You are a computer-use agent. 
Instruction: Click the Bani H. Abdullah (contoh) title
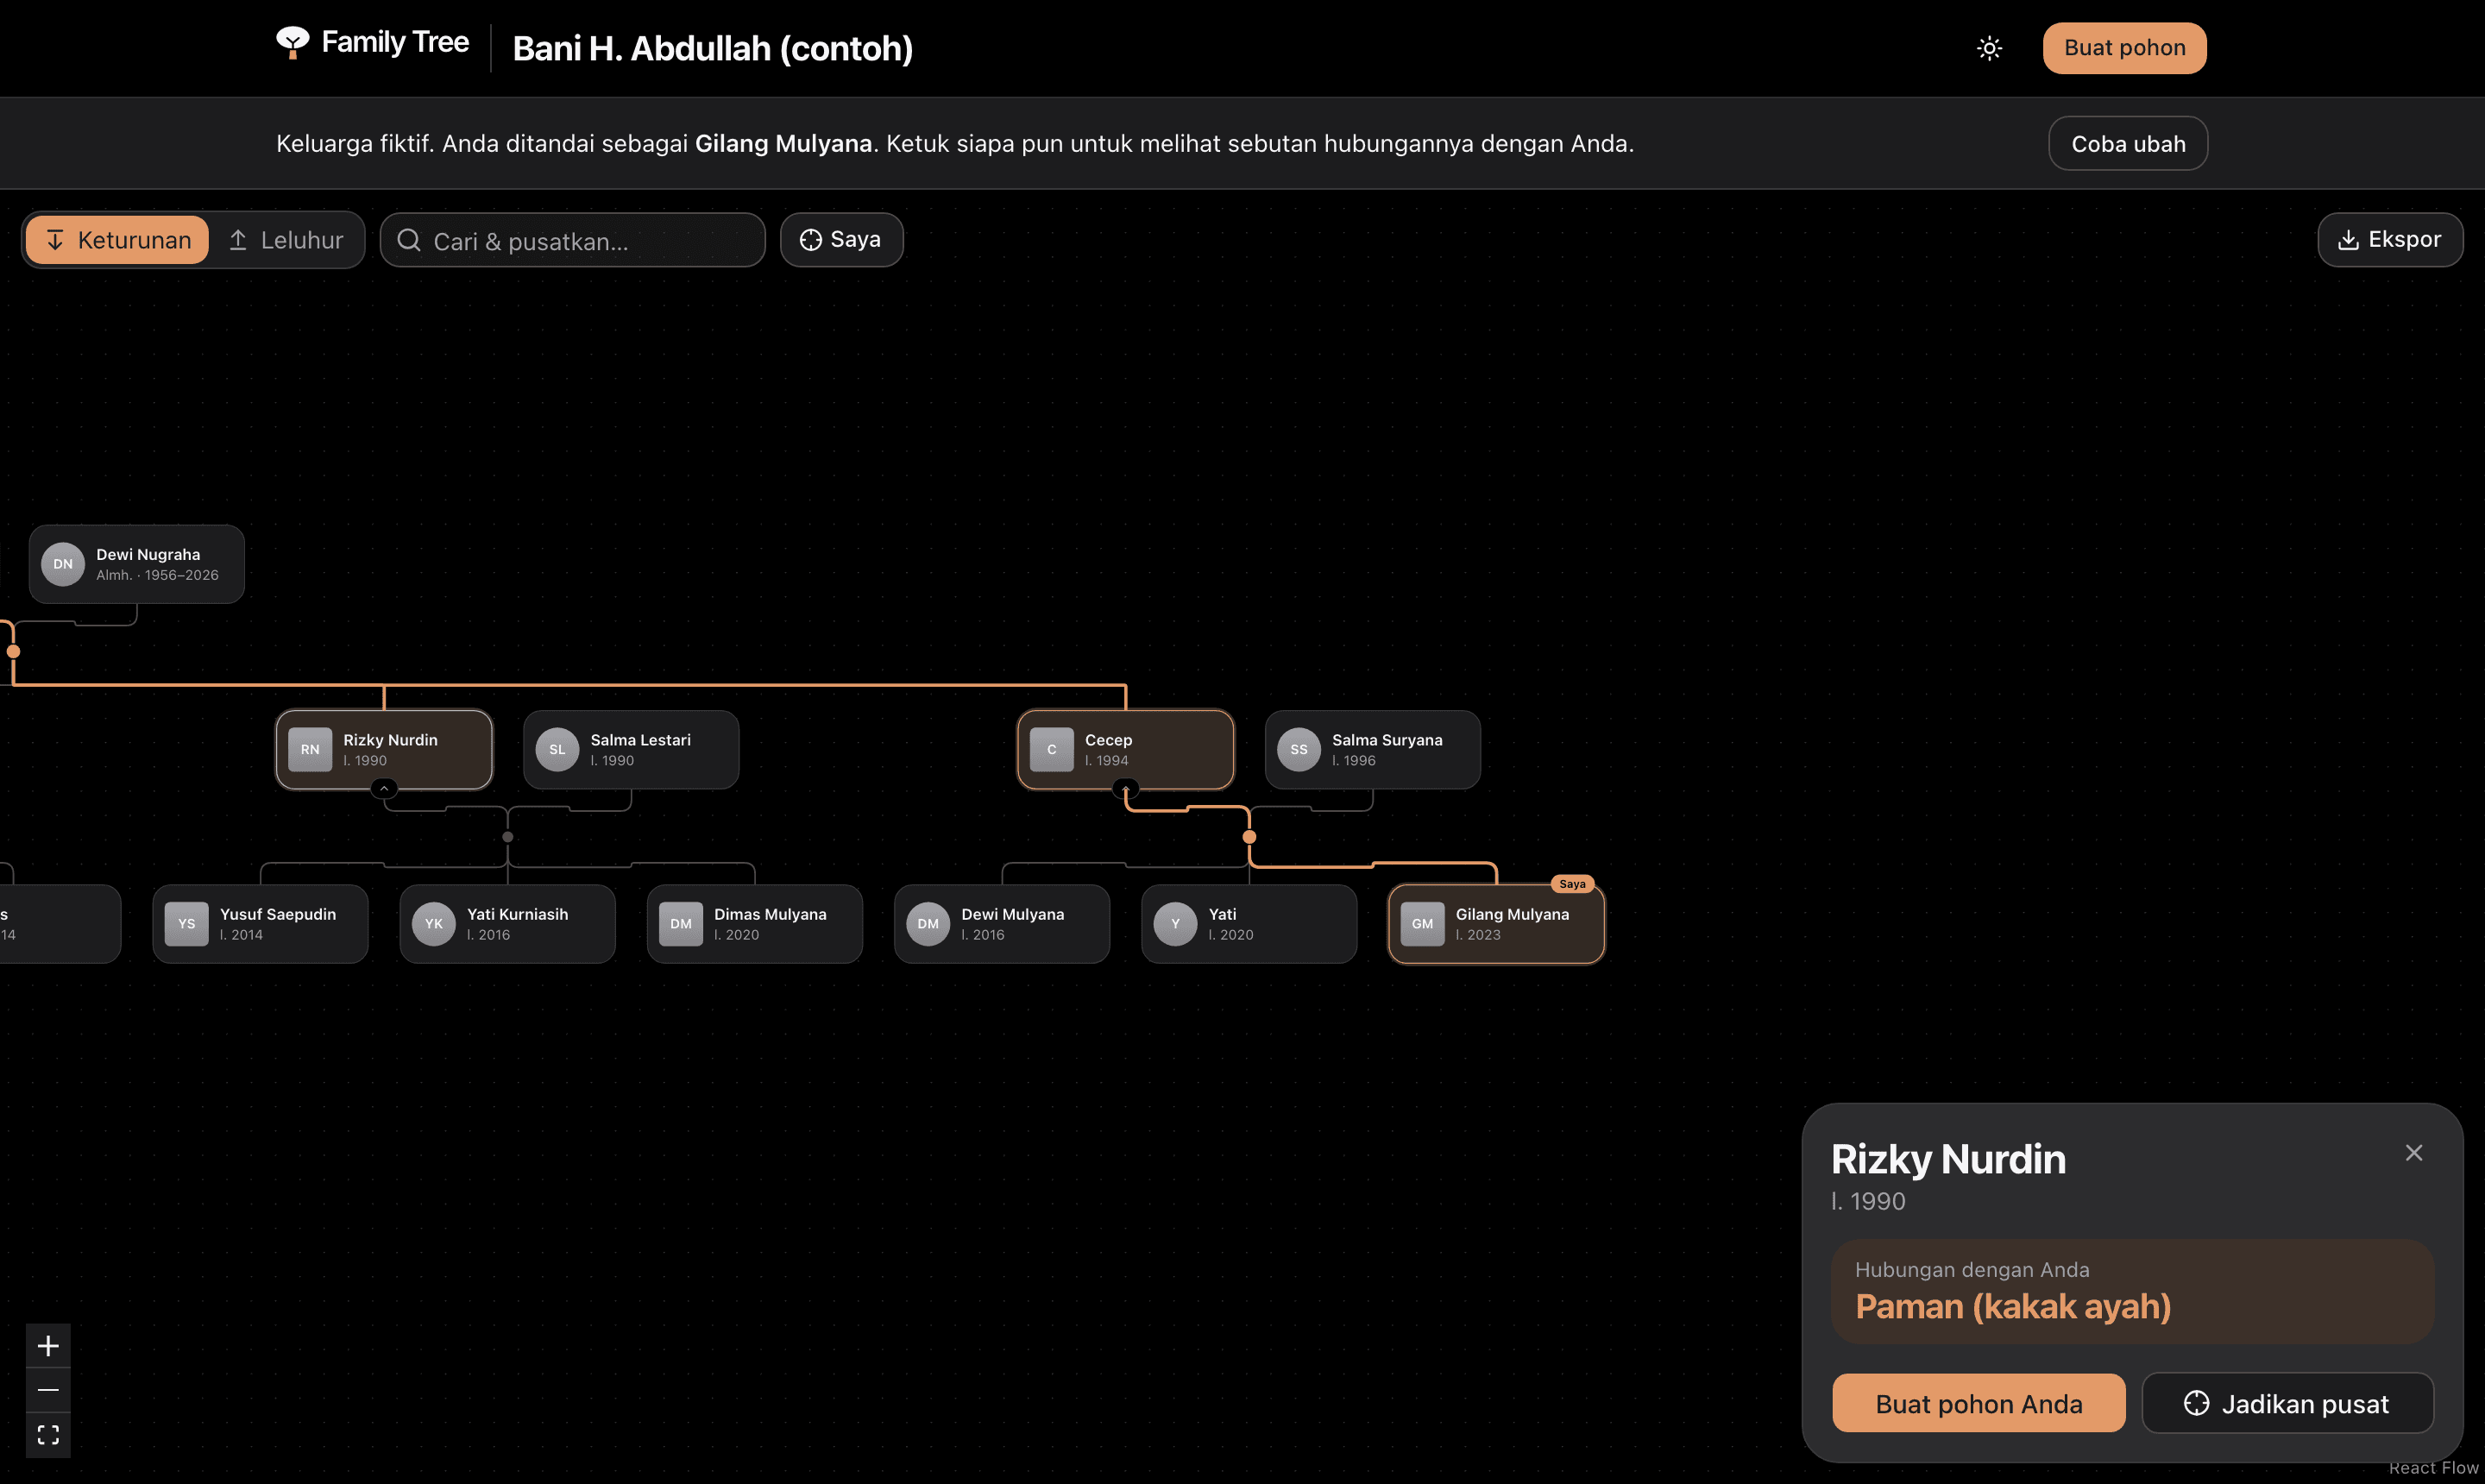(712, 48)
